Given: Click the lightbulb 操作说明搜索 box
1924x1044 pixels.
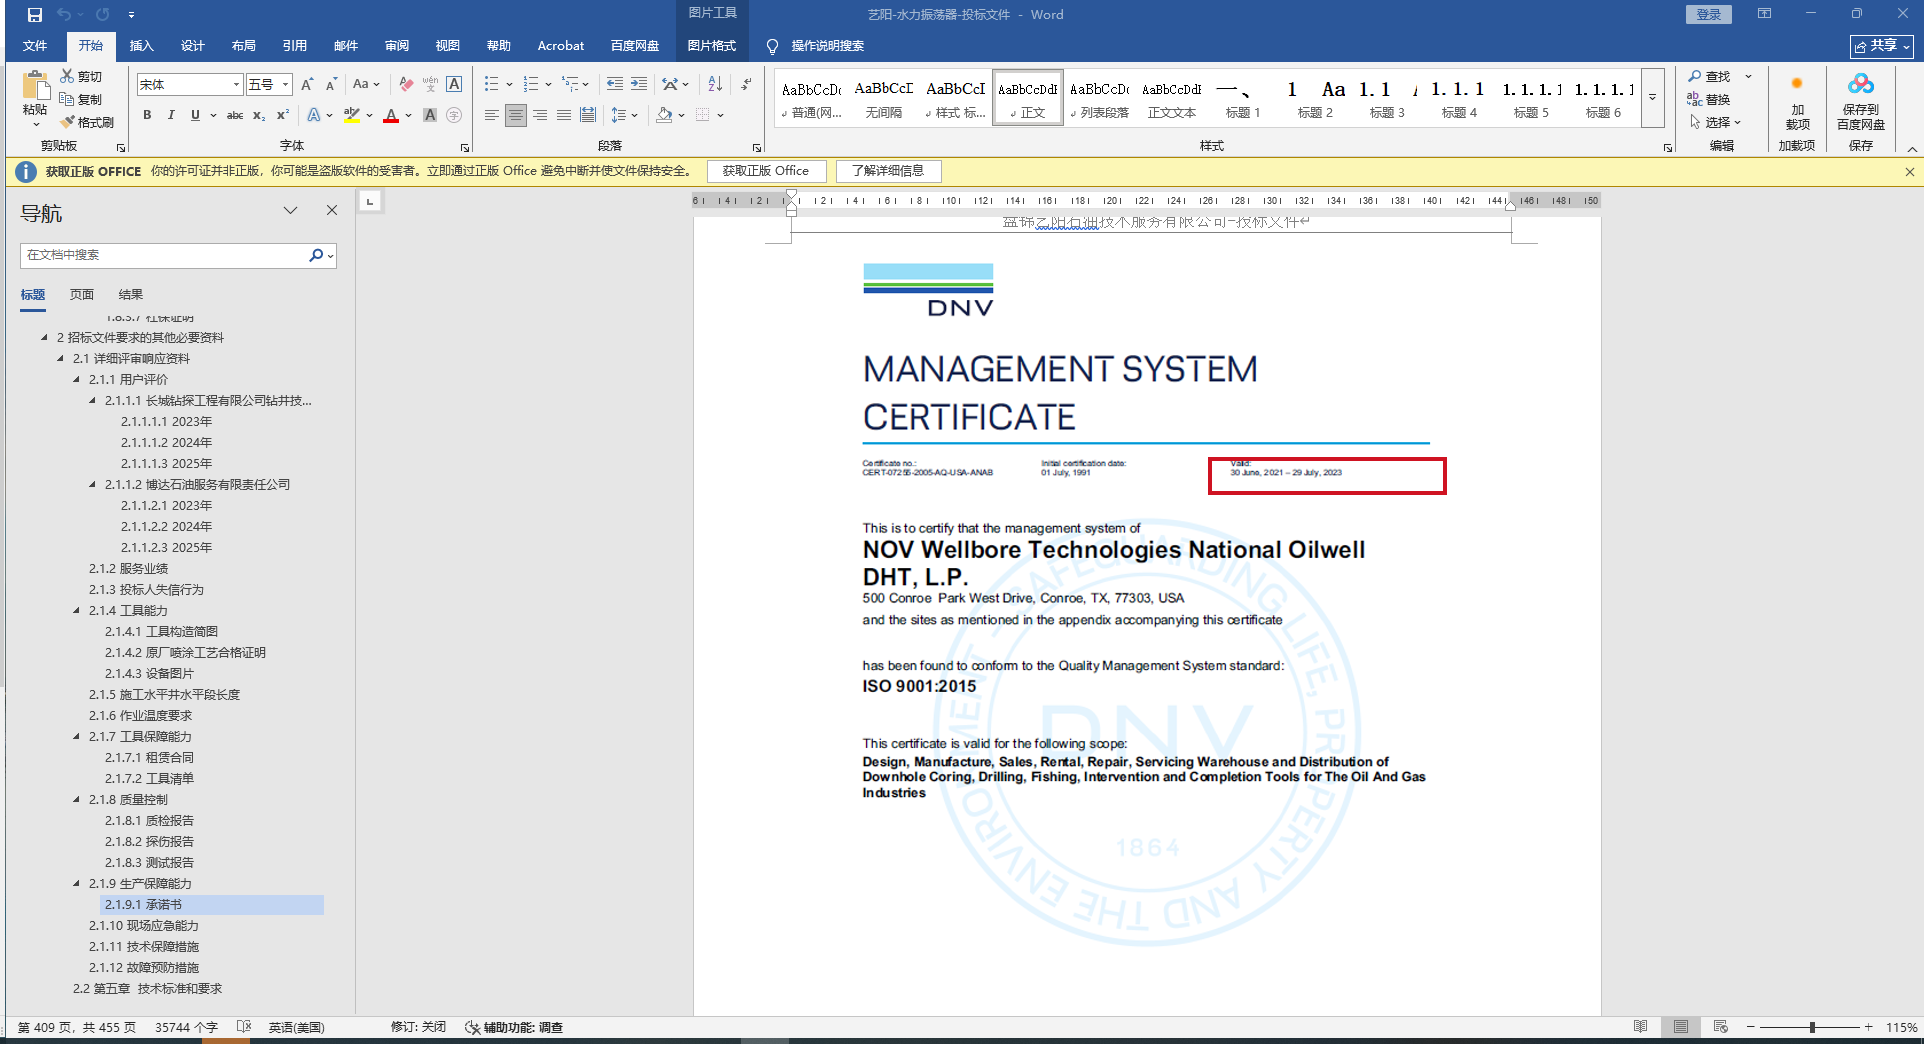Looking at the screenshot, I should point(816,46).
